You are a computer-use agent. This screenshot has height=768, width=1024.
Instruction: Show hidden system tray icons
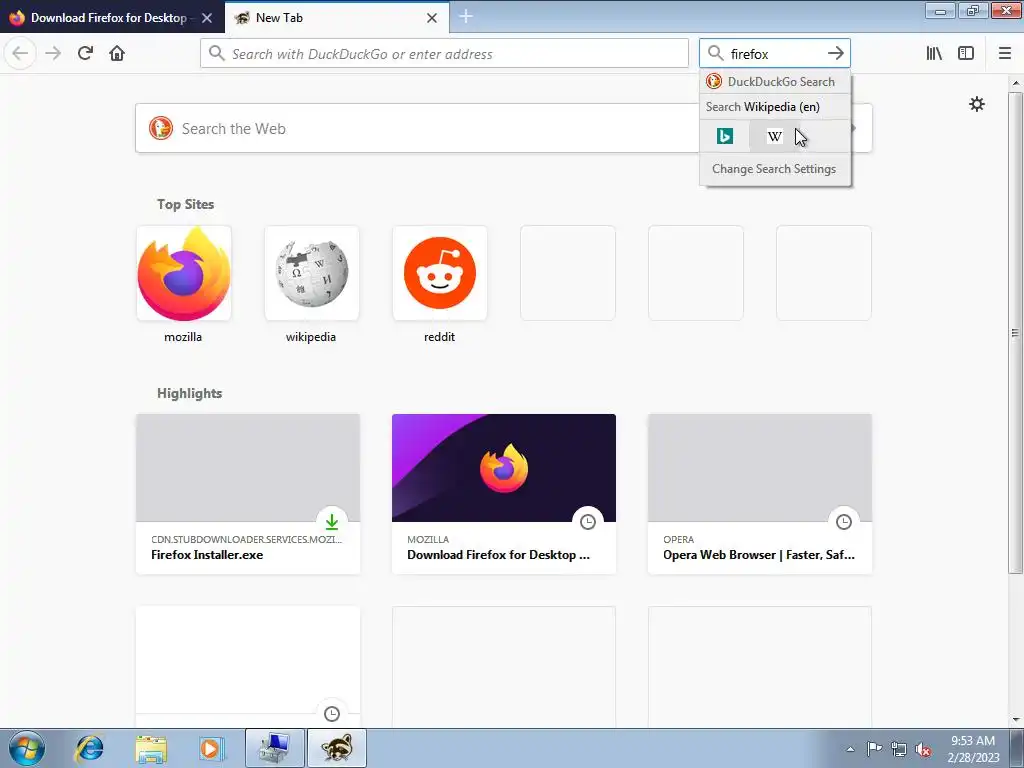pos(850,749)
